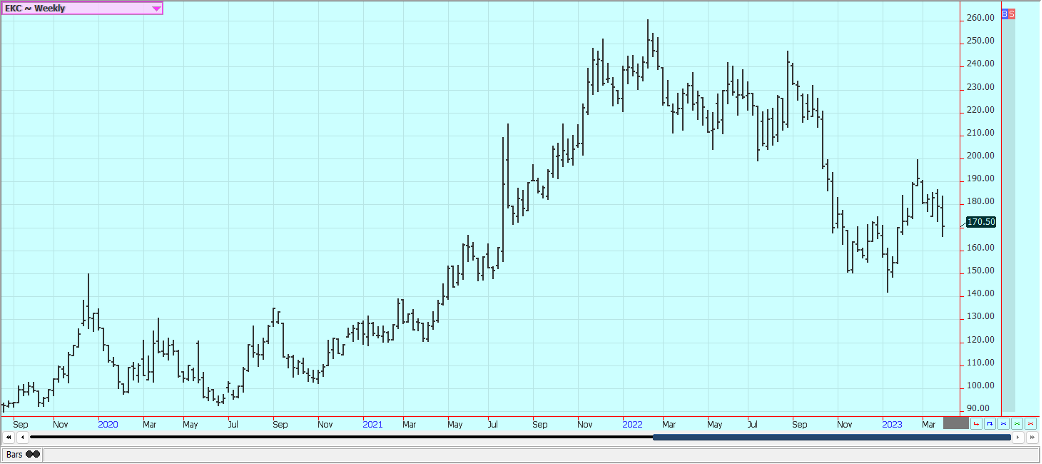The width and height of the screenshot is (1042, 464).
Task: Click the red X icon in bottom toolbar
Action: click(x=1031, y=424)
